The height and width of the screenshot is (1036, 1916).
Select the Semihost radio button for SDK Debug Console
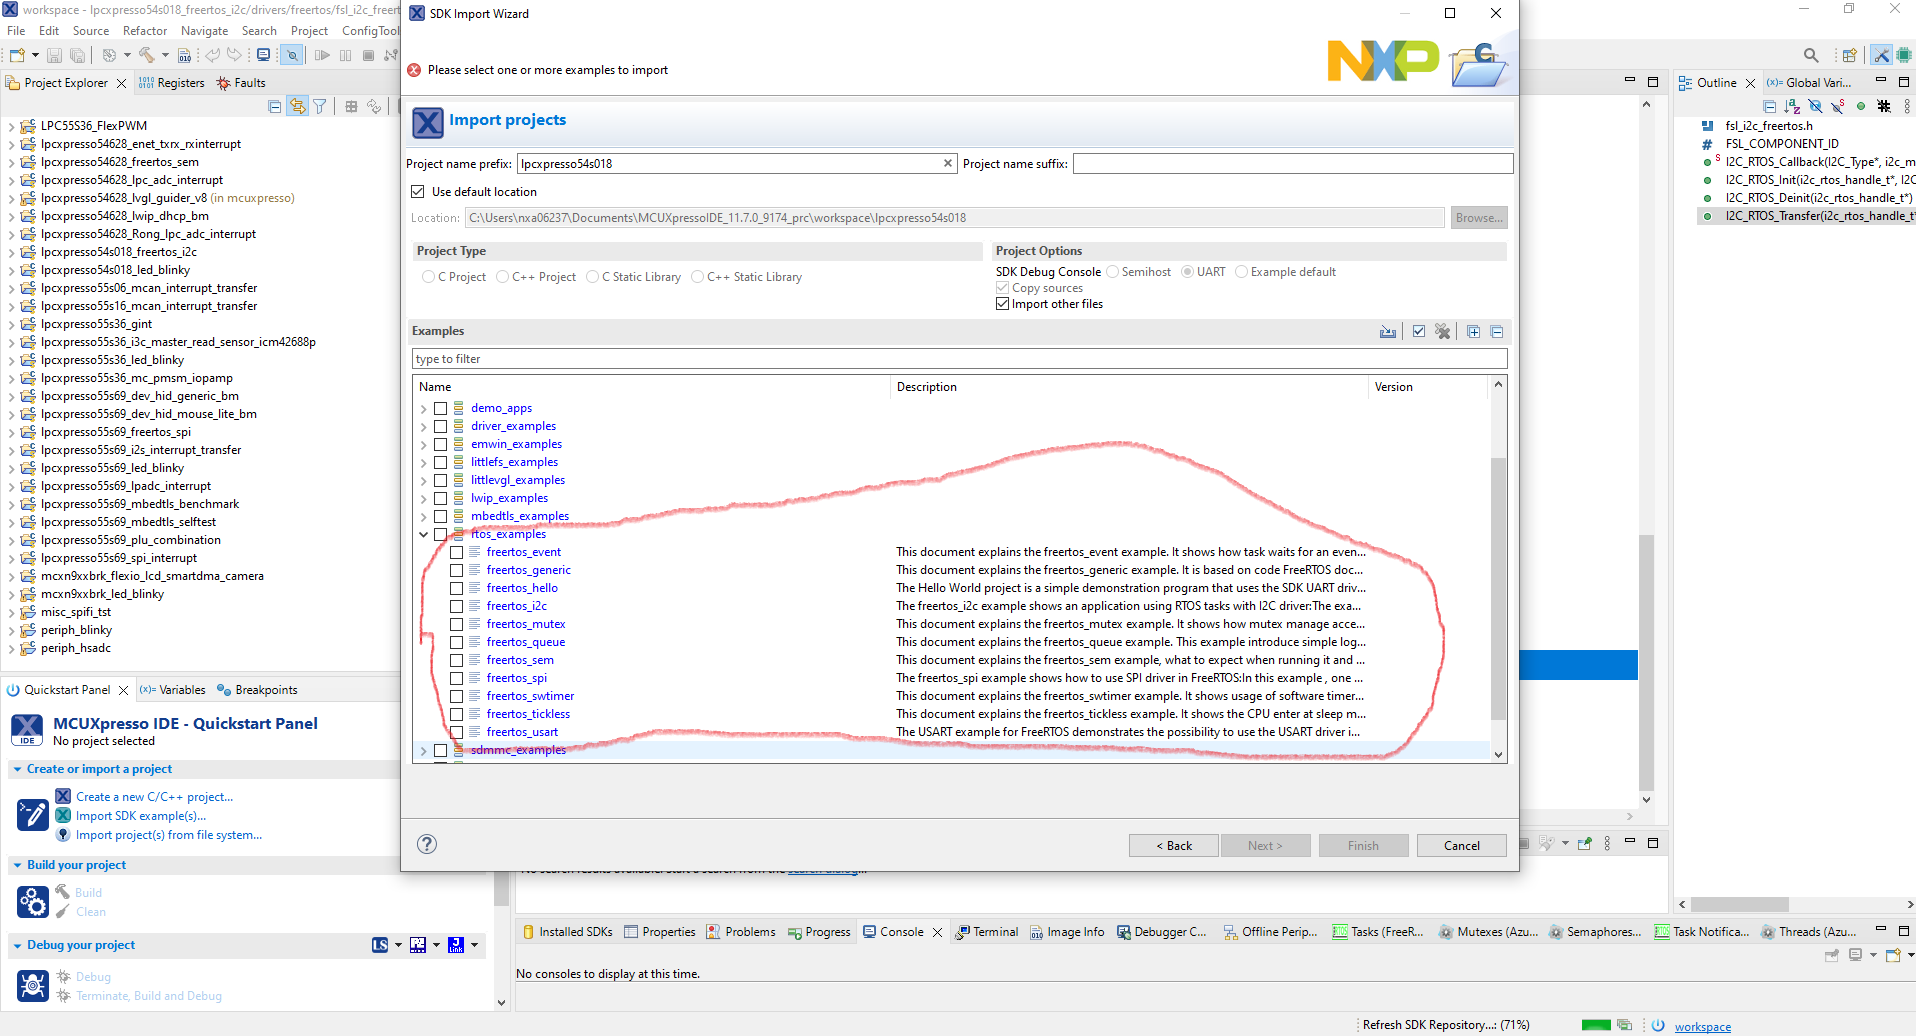click(x=1112, y=271)
